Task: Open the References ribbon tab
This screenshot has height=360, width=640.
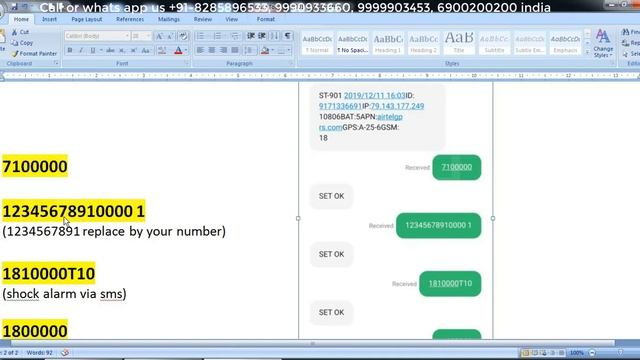Action: tap(130, 19)
